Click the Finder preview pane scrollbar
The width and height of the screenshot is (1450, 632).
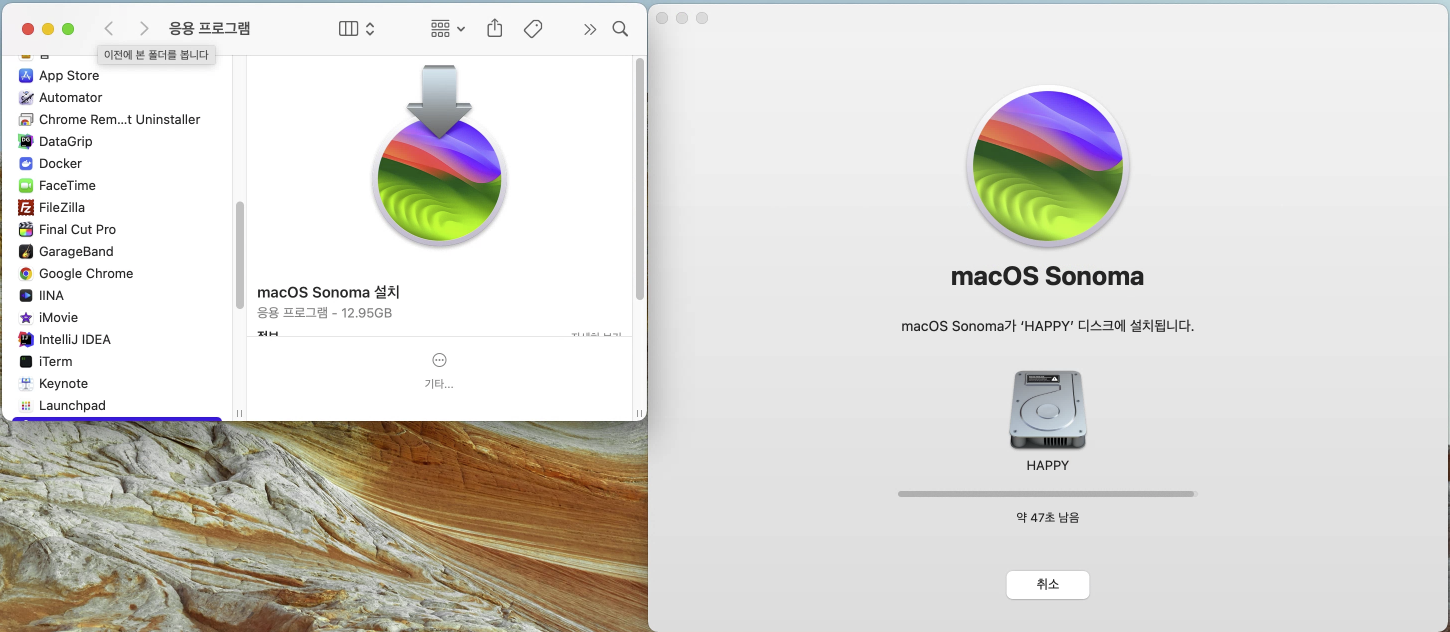[640, 178]
